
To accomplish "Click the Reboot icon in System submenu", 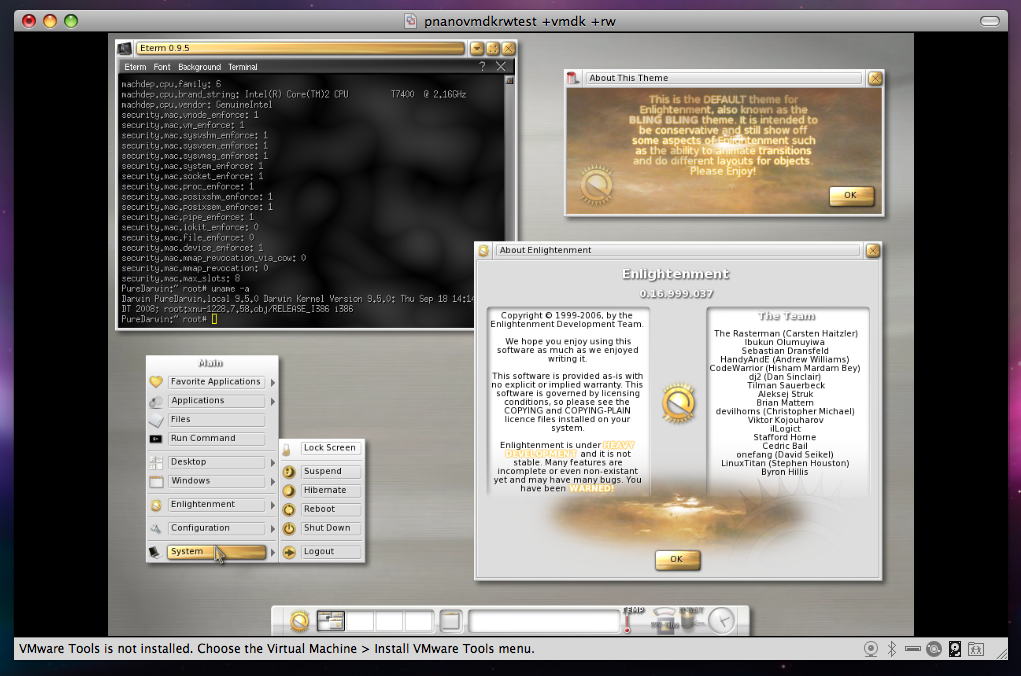I will 289,510.
